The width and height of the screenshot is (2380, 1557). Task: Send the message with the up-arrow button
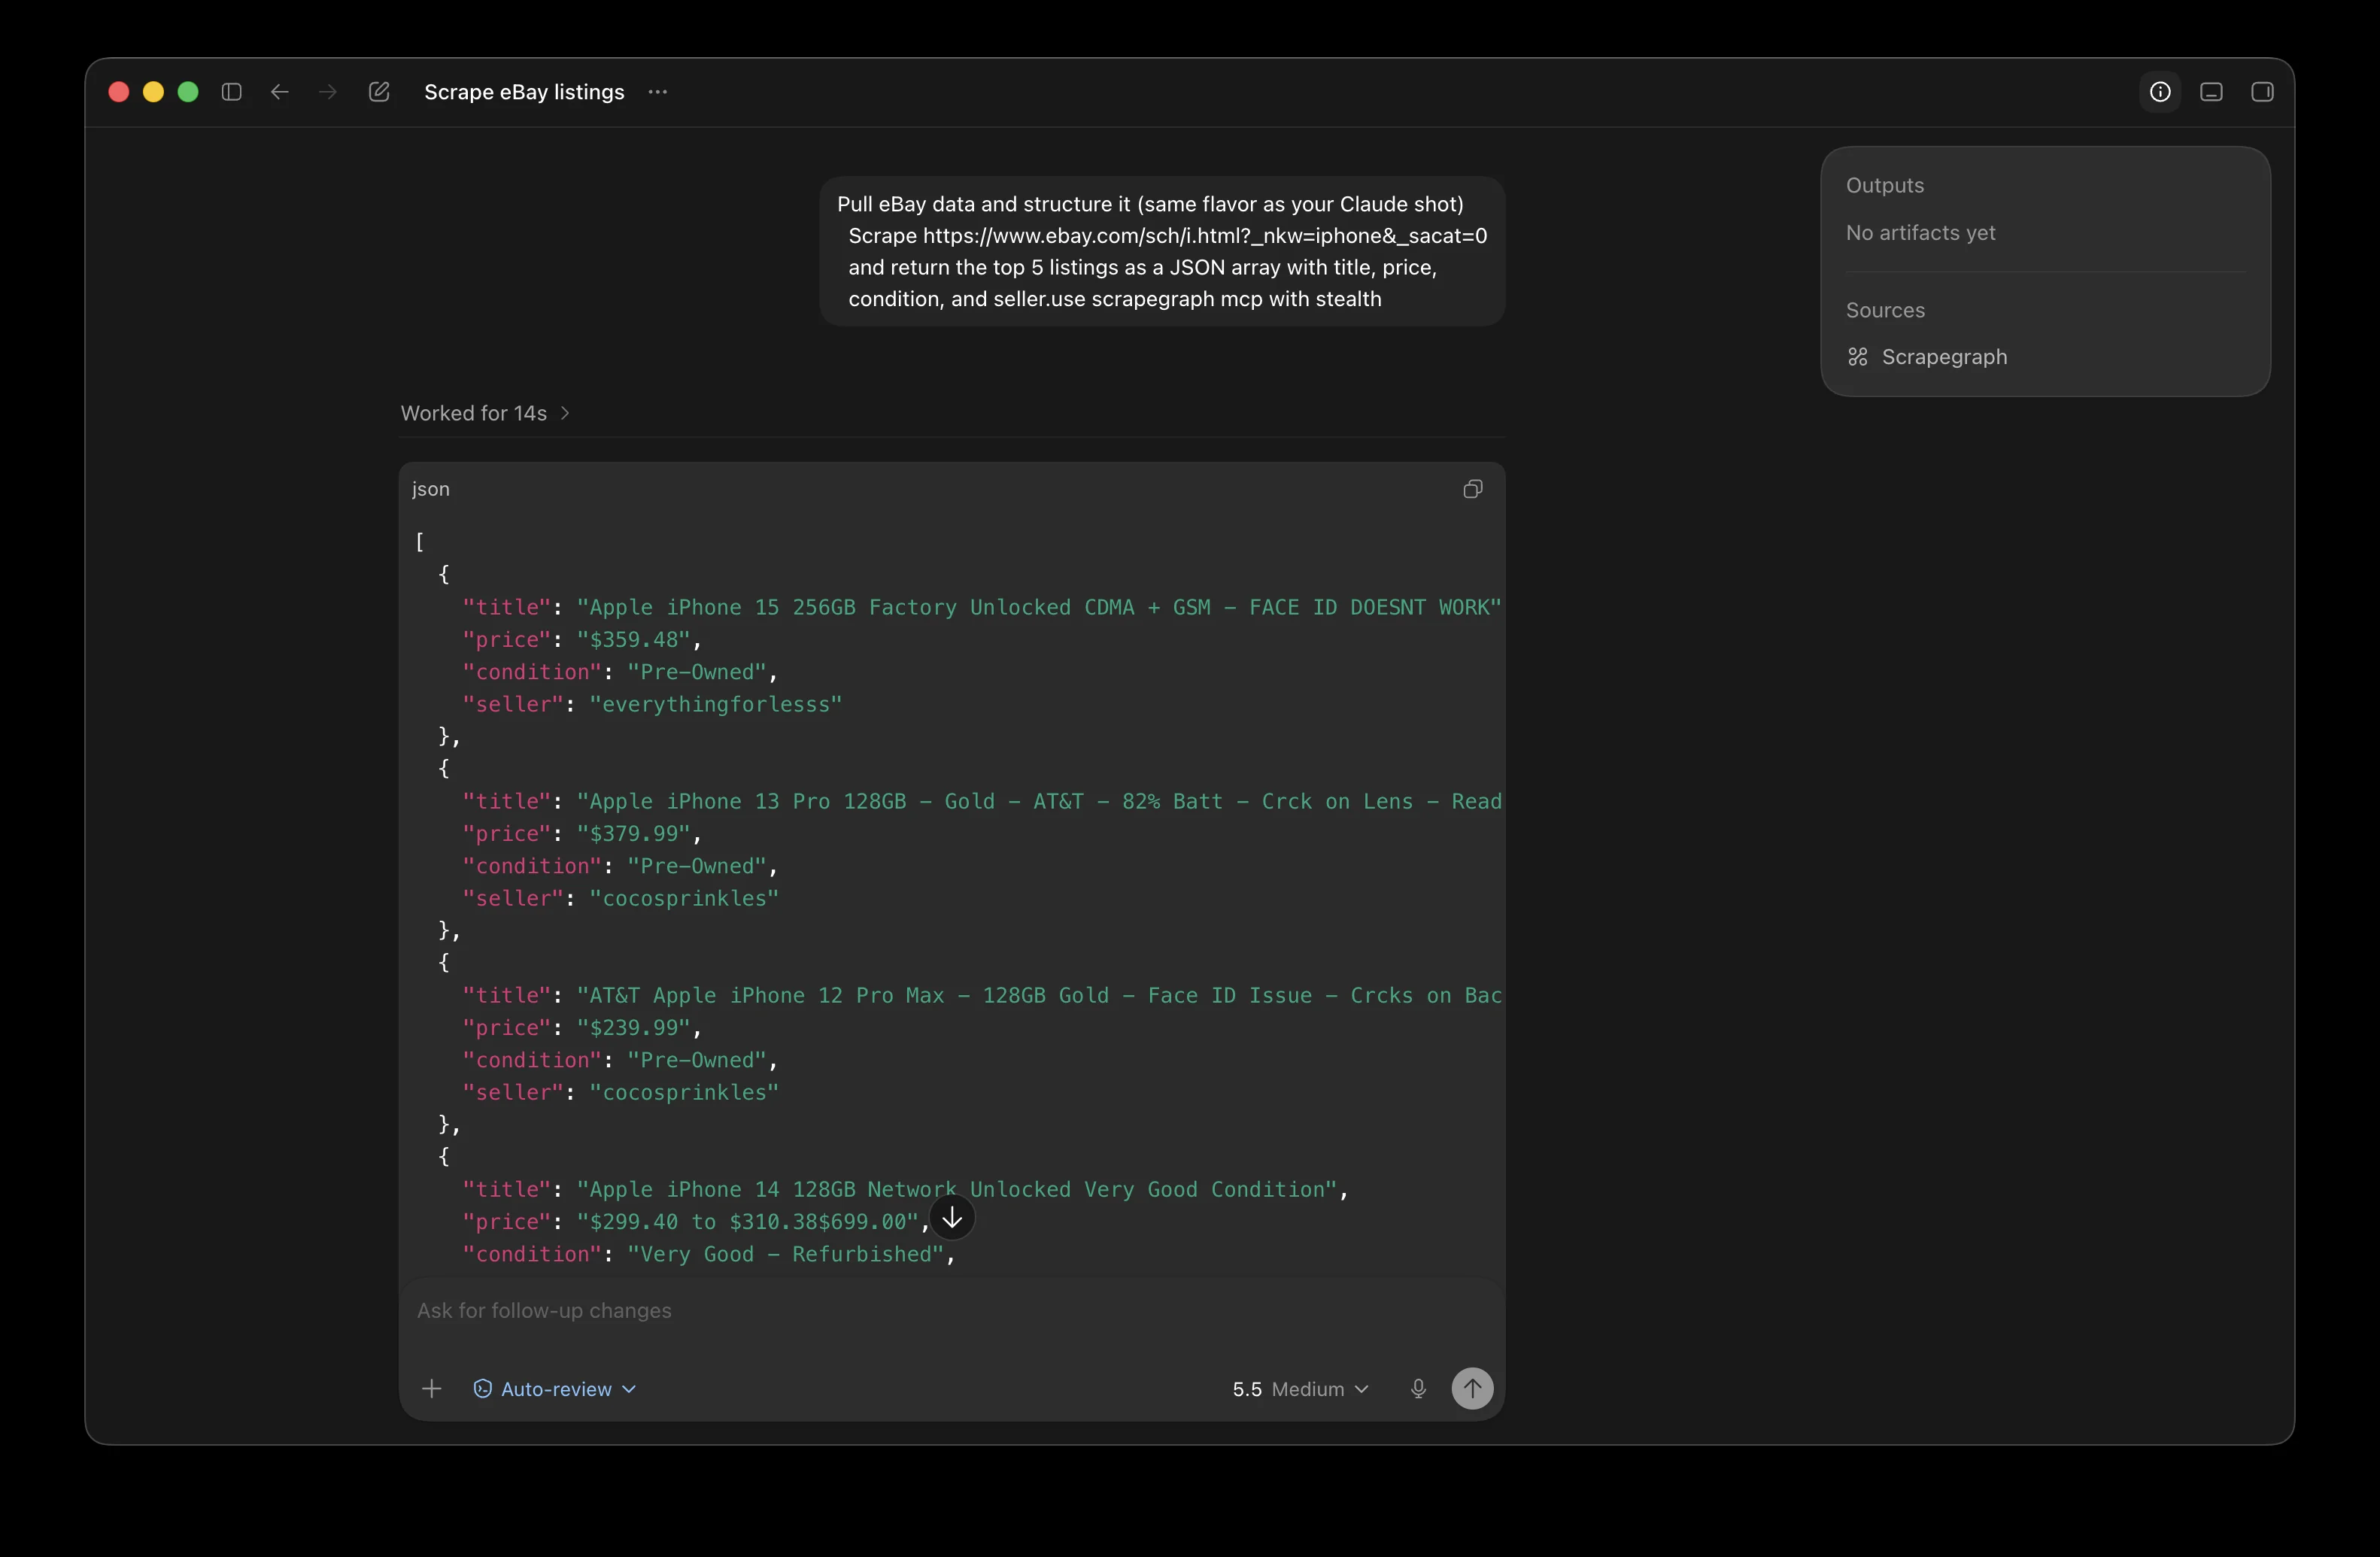coord(1472,1388)
